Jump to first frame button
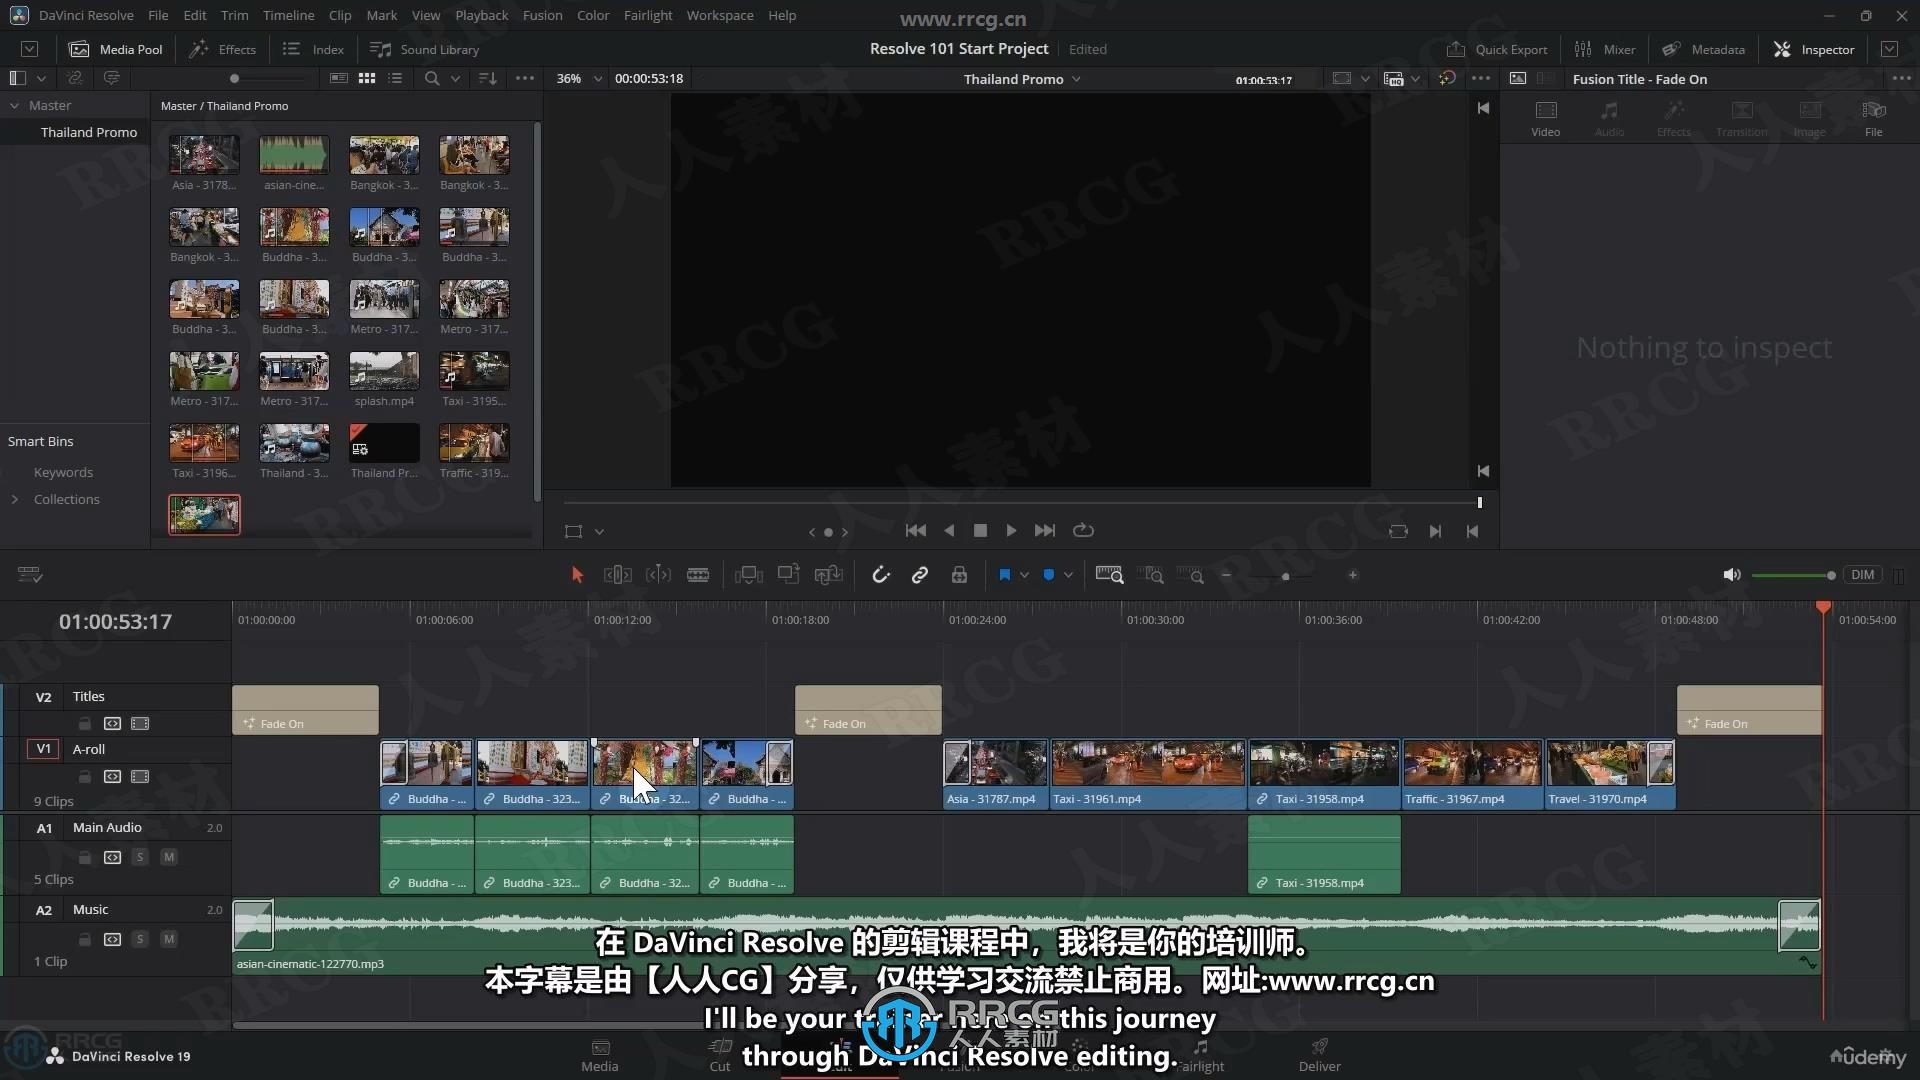This screenshot has width=1920, height=1080. 915,531
